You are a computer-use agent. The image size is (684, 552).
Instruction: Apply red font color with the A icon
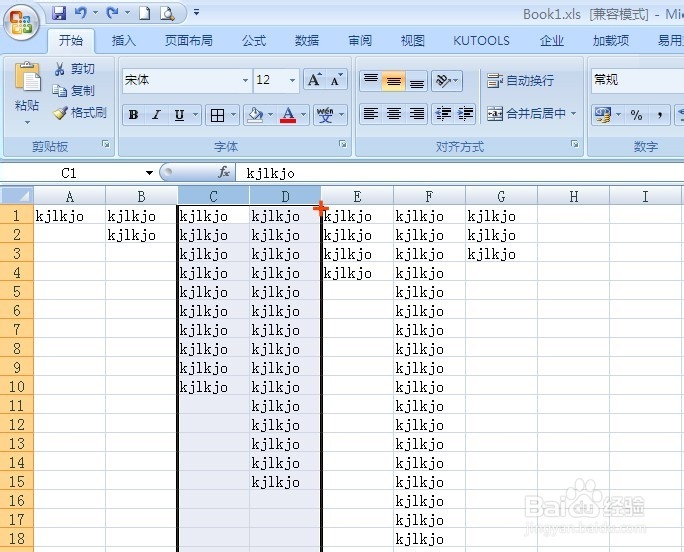point(288,115)
